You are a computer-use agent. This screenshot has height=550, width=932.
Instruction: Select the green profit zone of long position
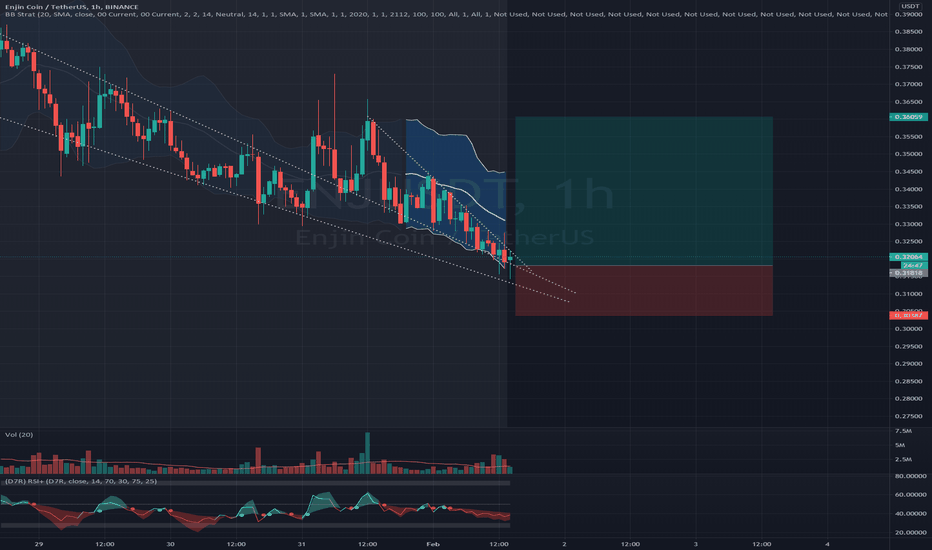coord(644,191)
